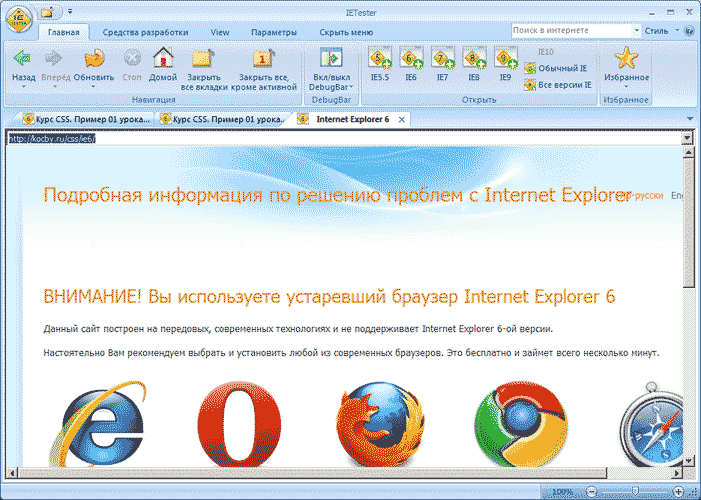Click the zoom slider handle
This screenshot has width=701, height=500.
[x=635, y=492]
